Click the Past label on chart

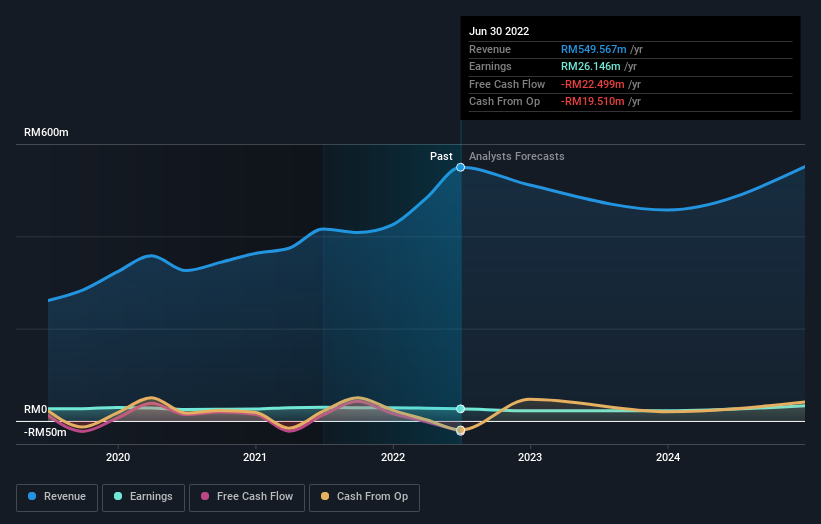[441, 156]
